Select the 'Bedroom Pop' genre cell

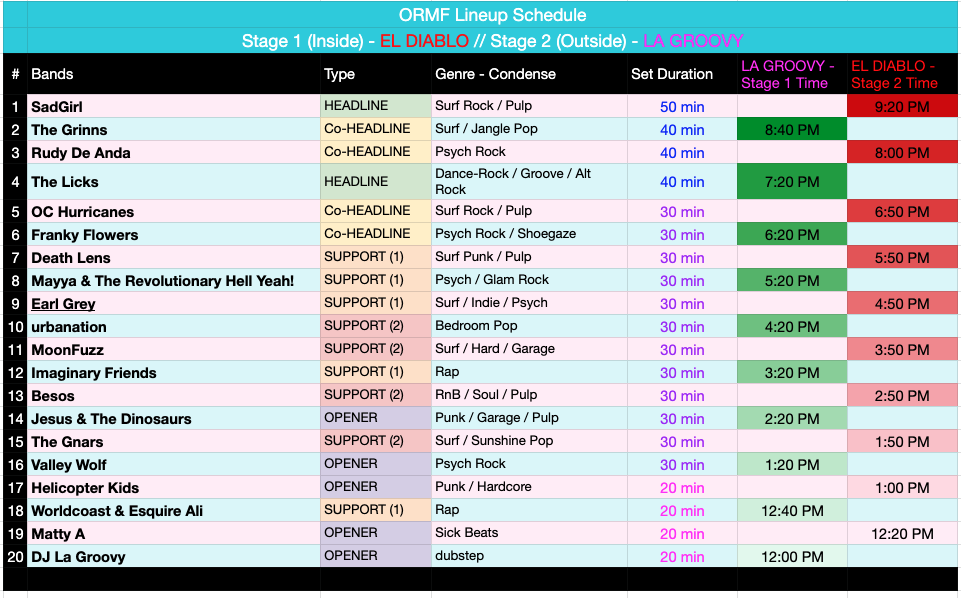coord(529,327)
